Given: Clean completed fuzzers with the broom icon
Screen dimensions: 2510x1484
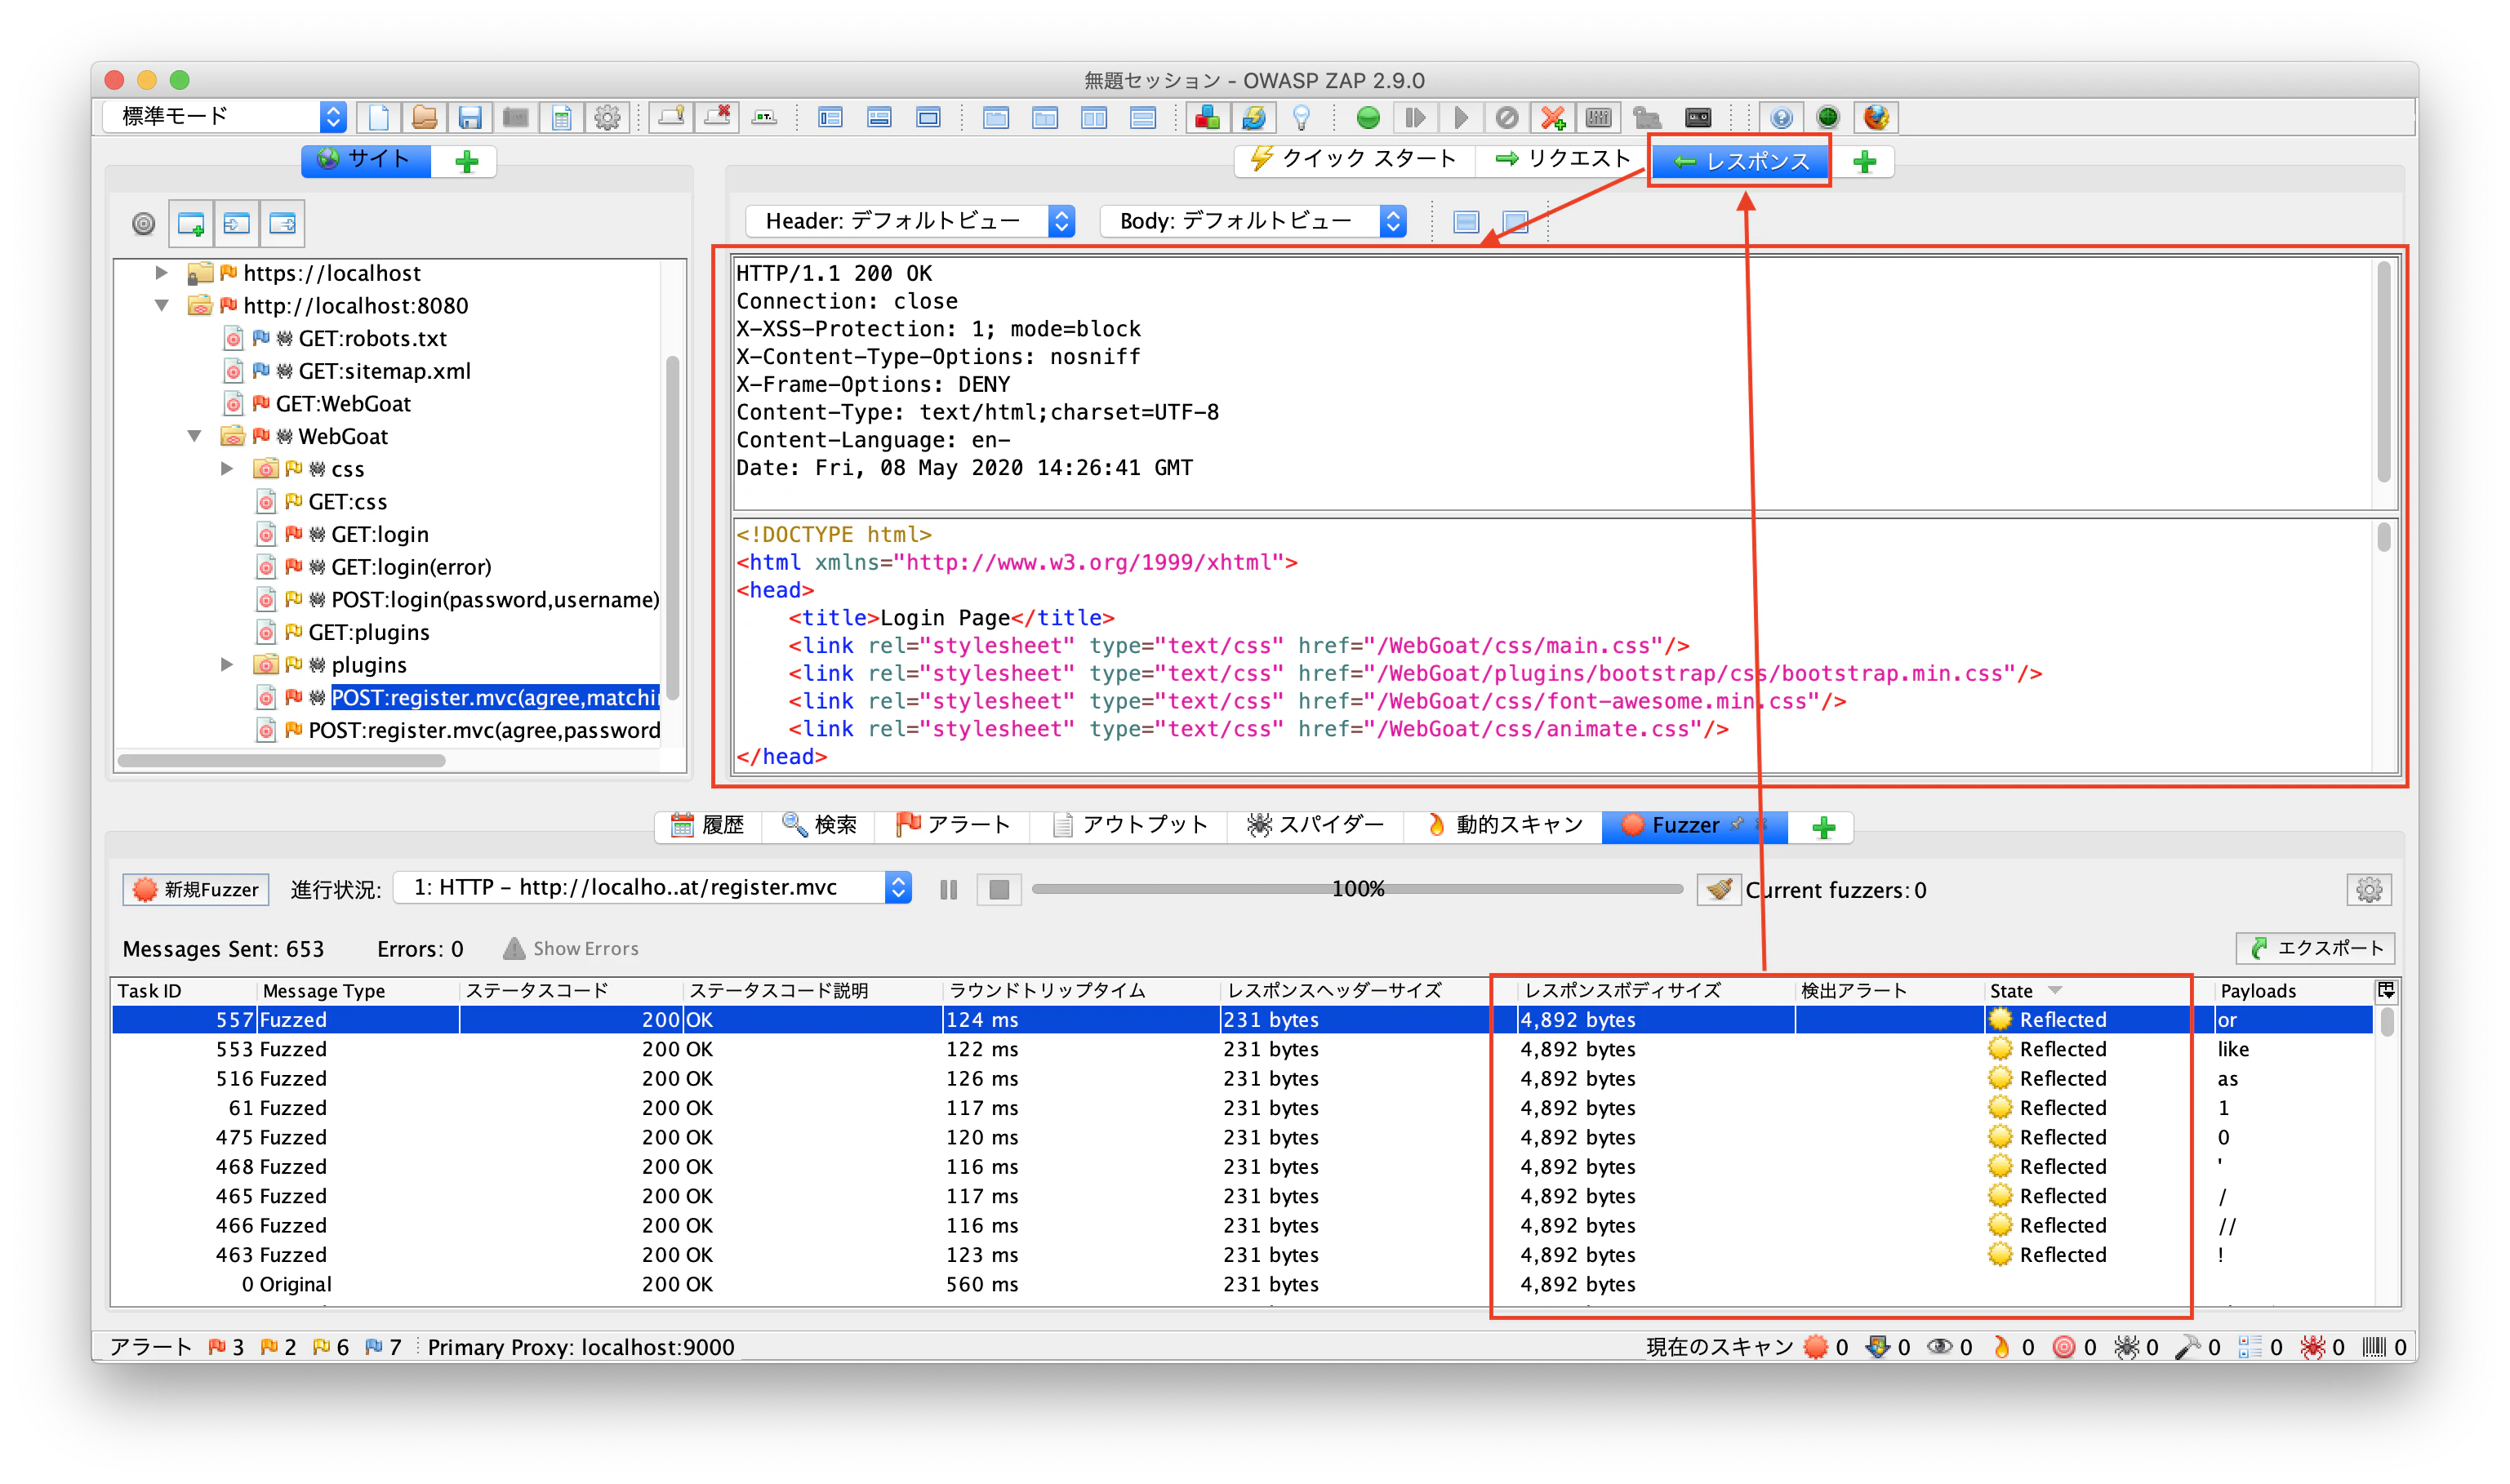Looking at the screenshot, I should pyautogui.click(x=1719, y=889).
